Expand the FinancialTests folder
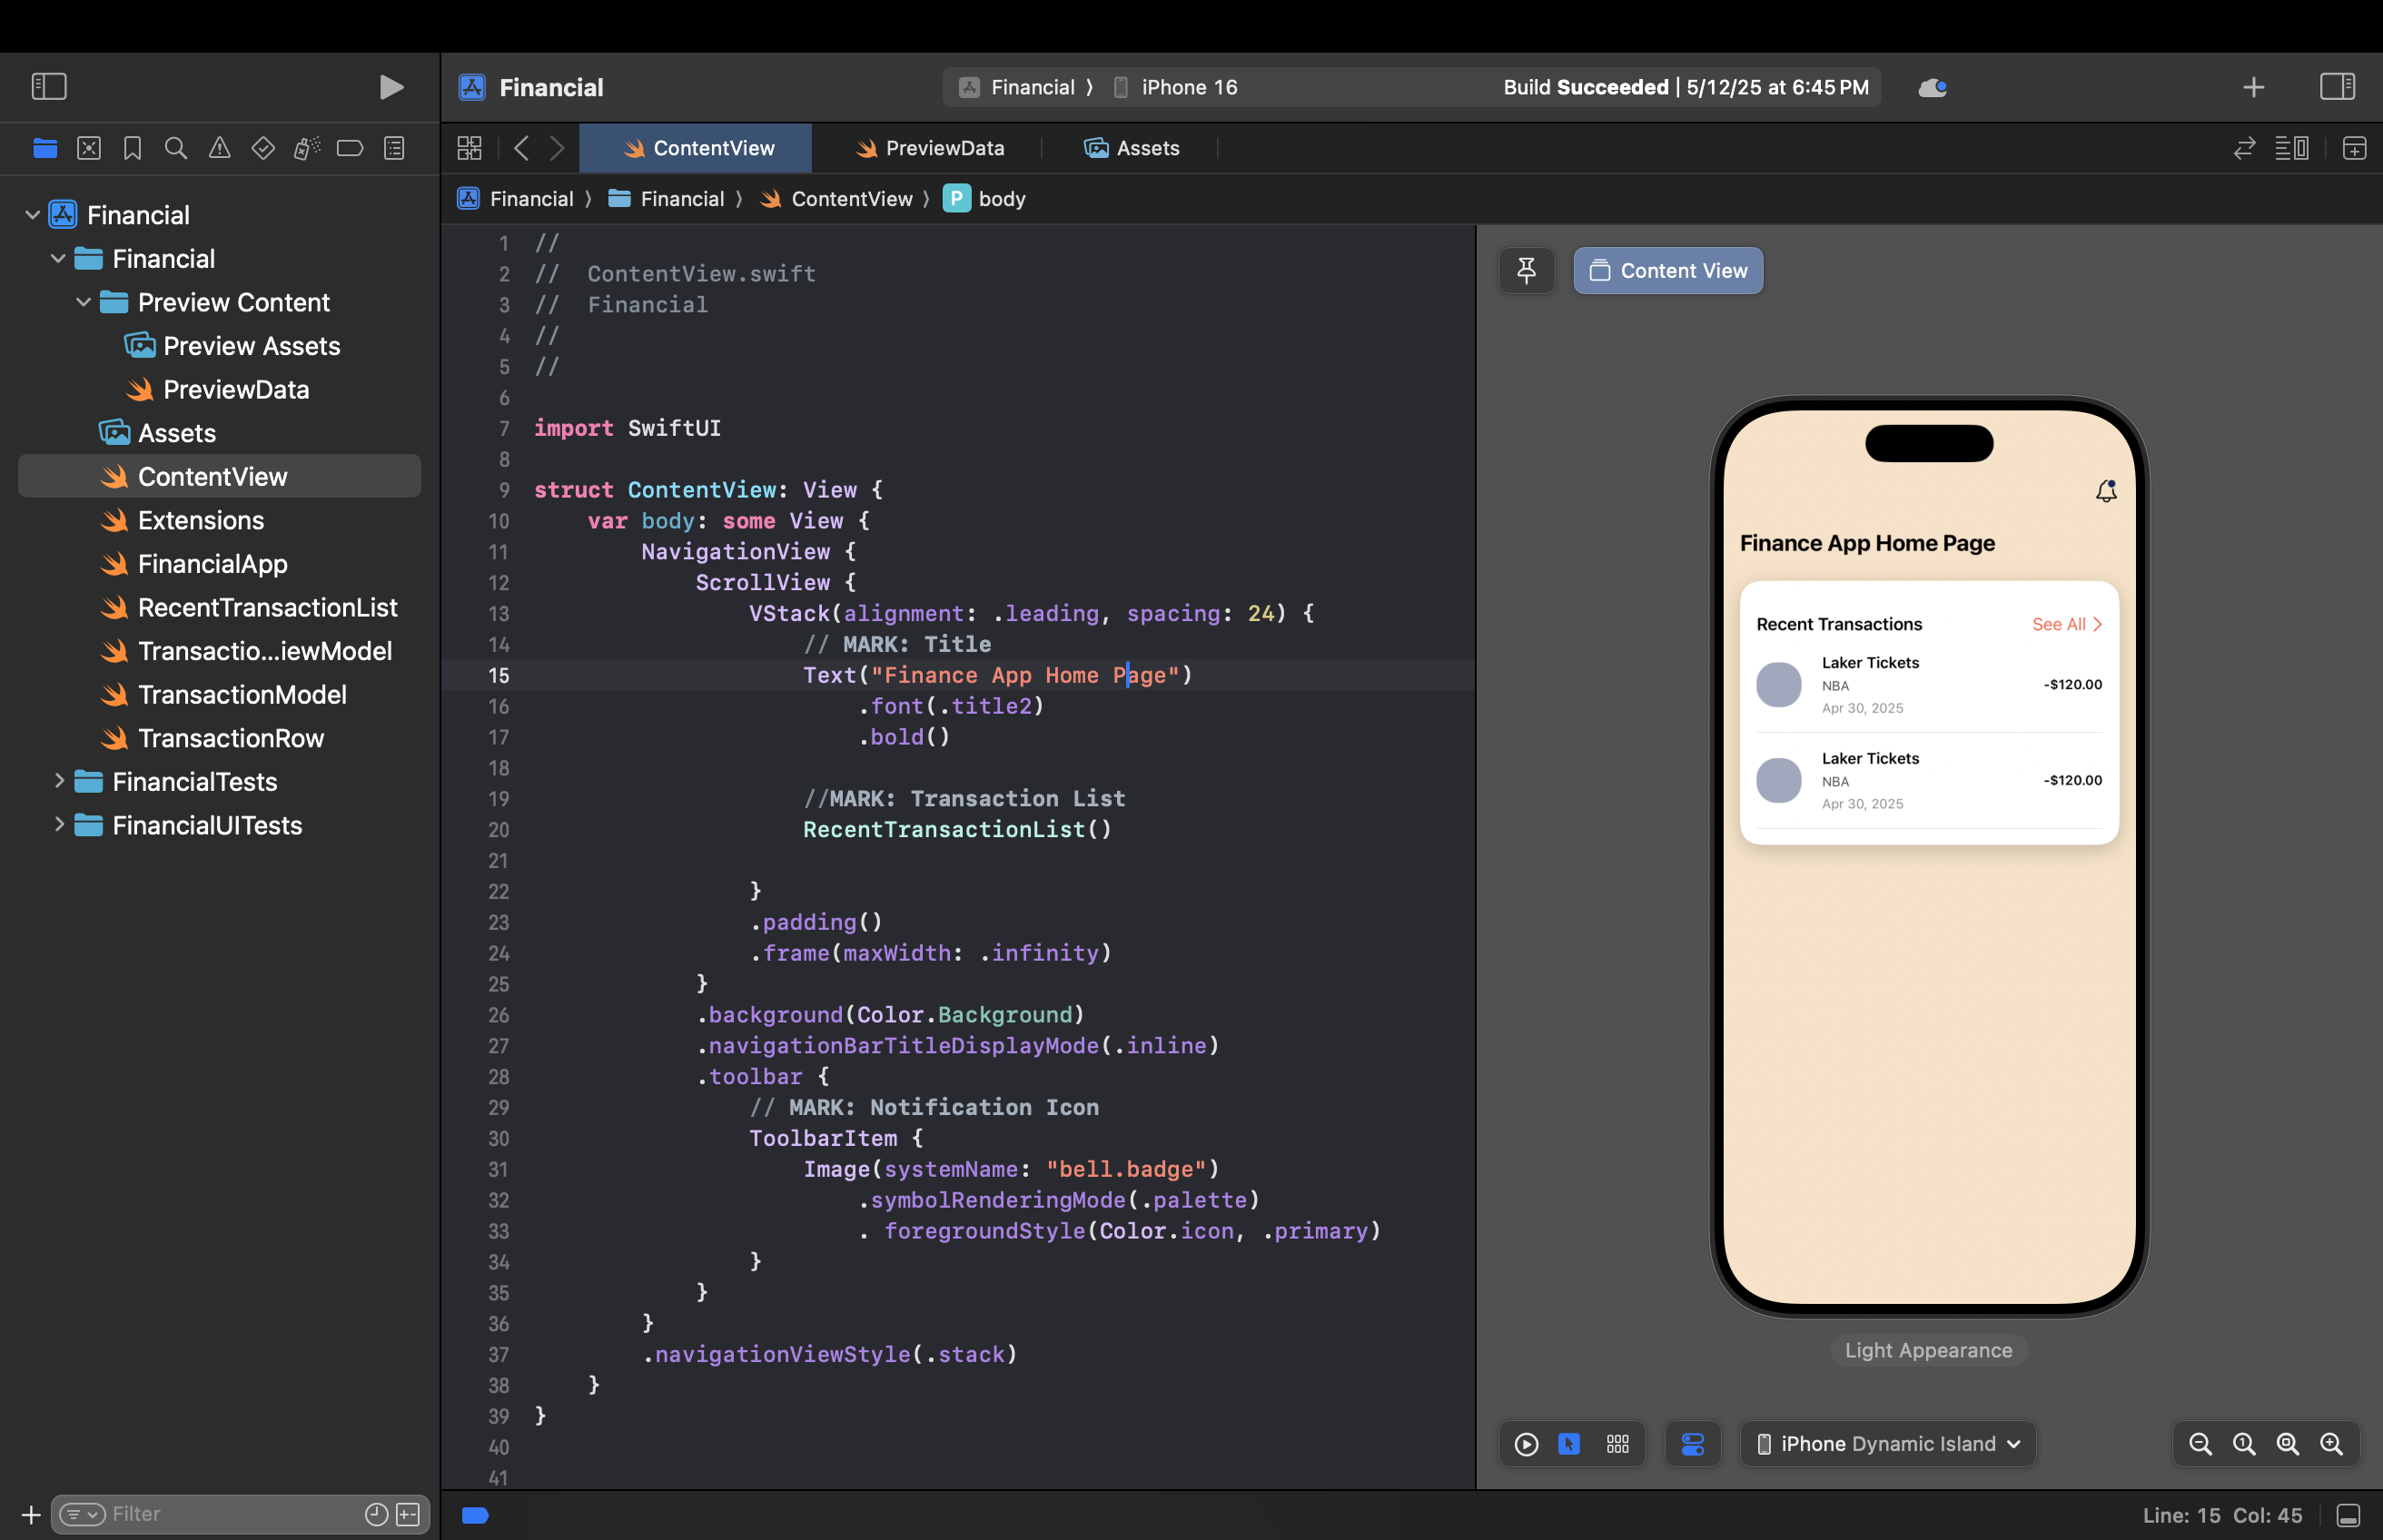 click(x=58, y=781)
